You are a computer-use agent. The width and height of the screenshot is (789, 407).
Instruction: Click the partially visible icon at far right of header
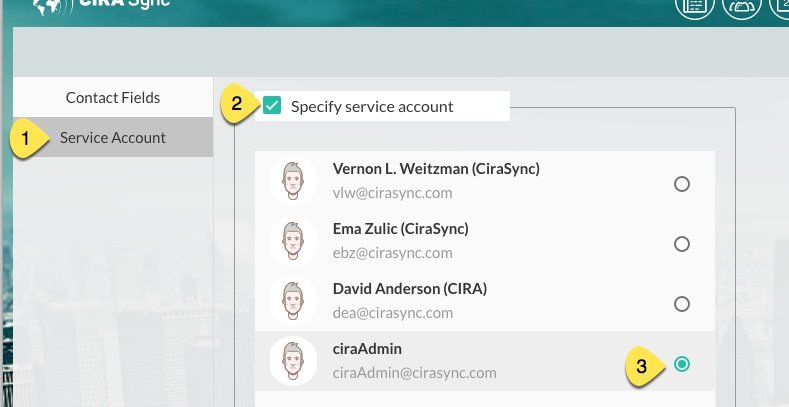pyautogui.click(x=779, y=7)
